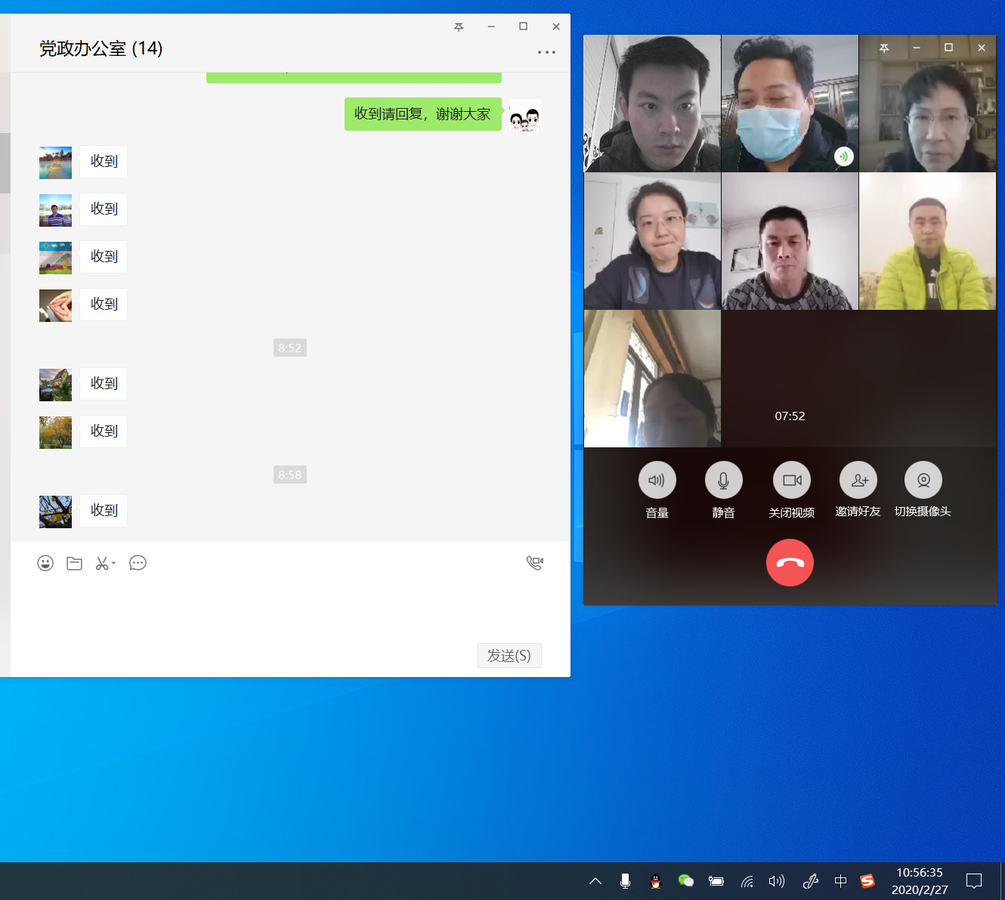Click 邀请好友 to invite friends
Viewport: 1005px width, 900px height.
pos(858,479)
